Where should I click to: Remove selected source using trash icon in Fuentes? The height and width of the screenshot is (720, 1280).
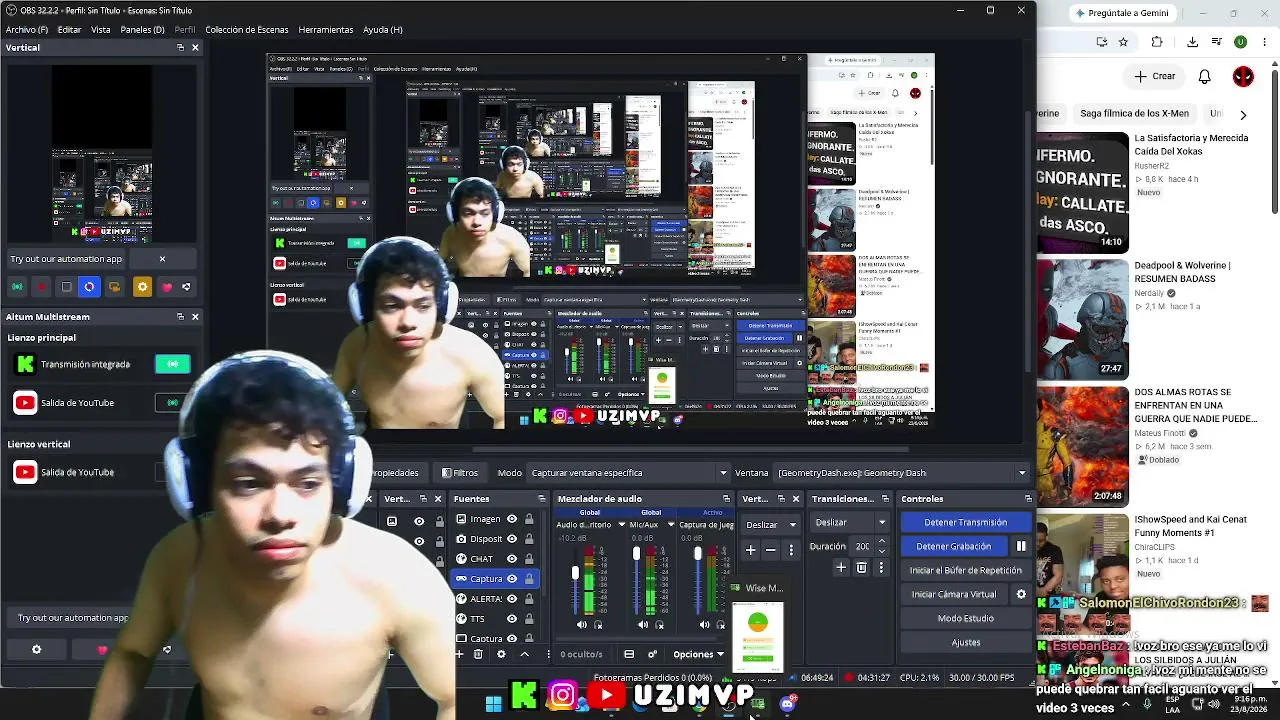[478, 654]
